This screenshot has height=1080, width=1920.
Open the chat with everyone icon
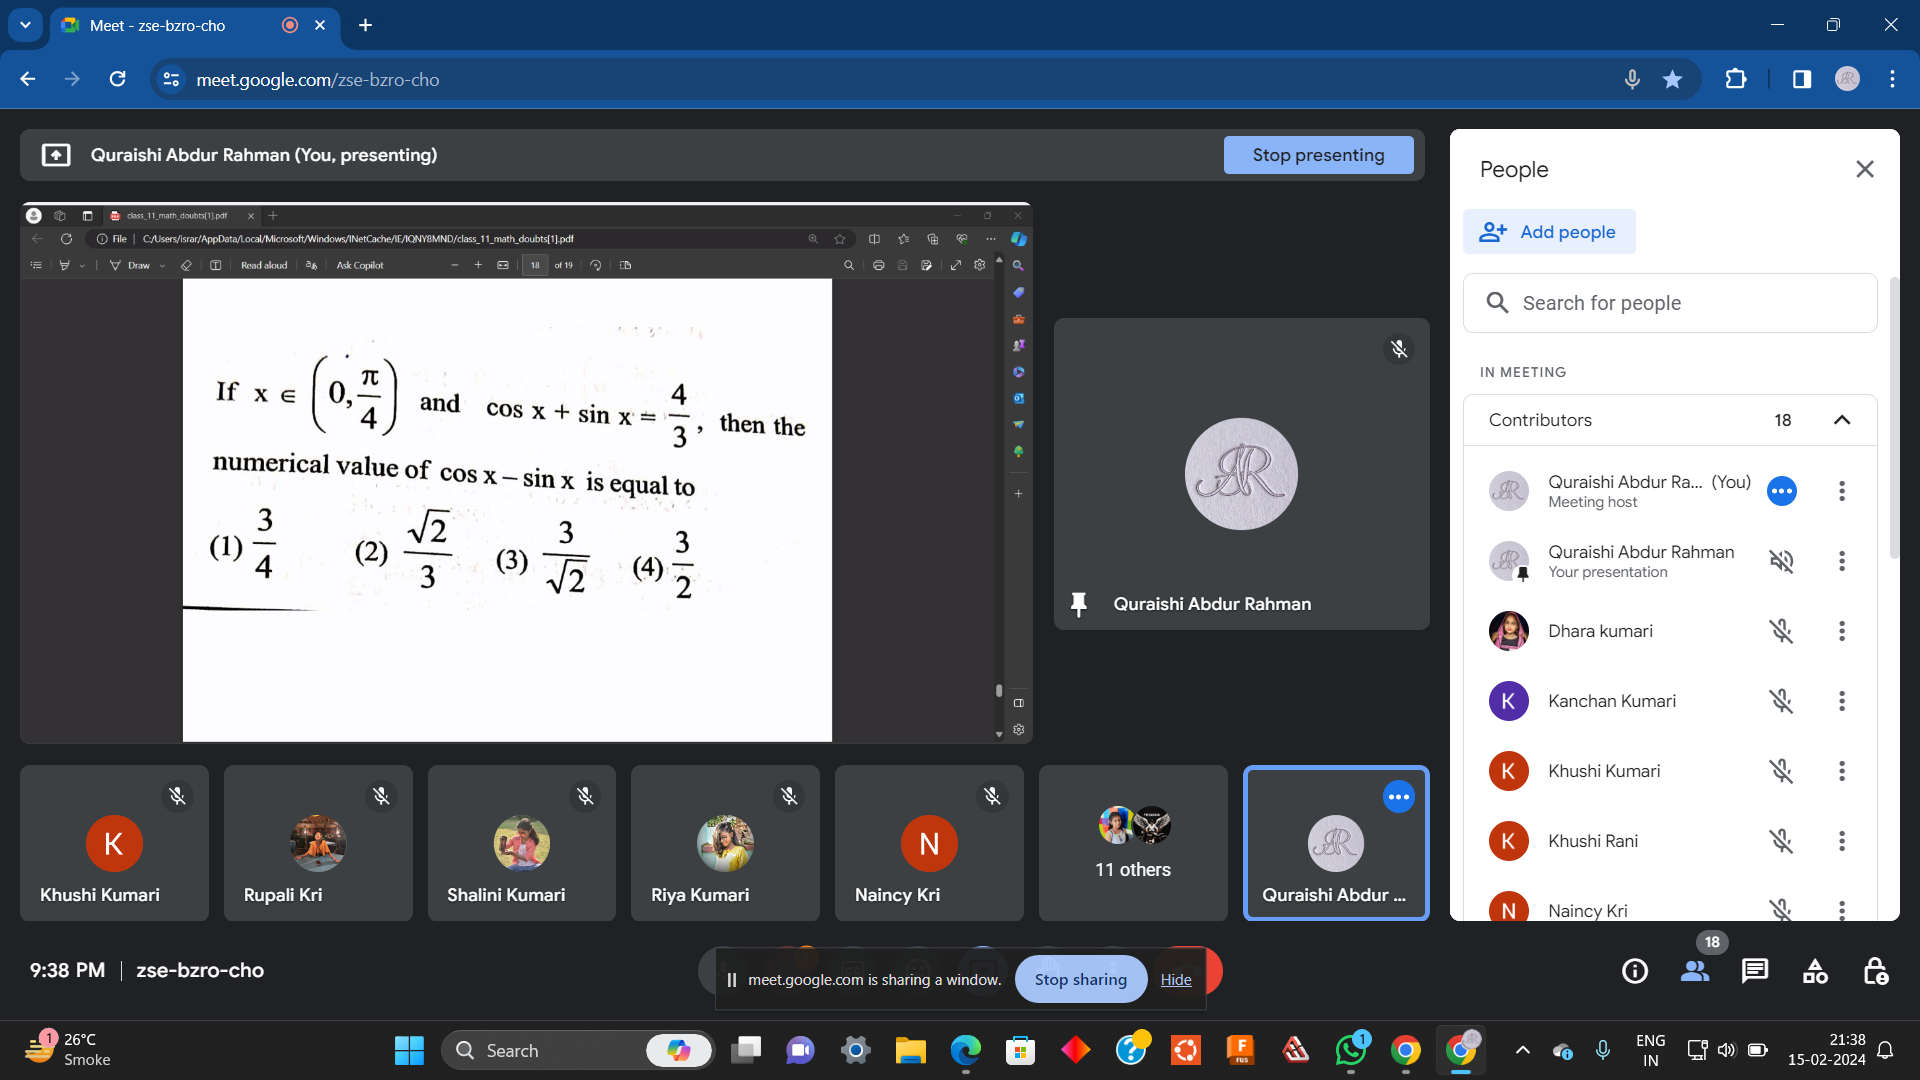click(1755, 971)
